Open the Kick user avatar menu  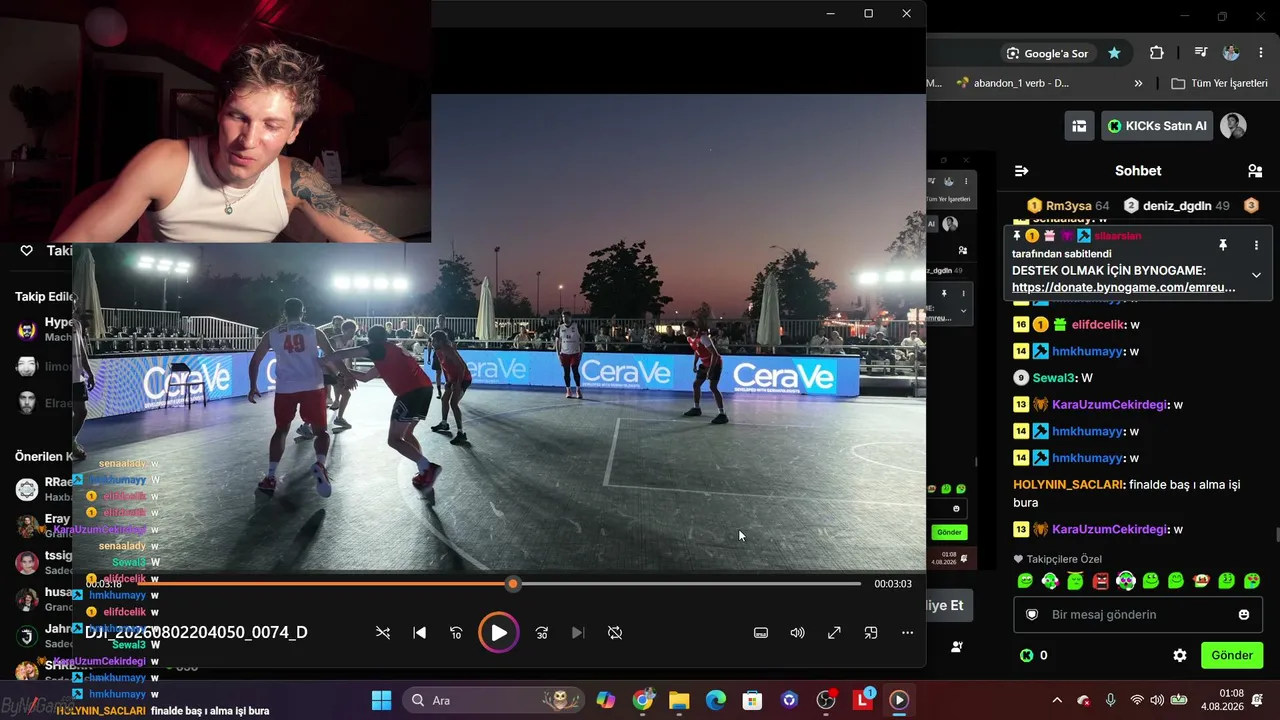click(1233, 126)
